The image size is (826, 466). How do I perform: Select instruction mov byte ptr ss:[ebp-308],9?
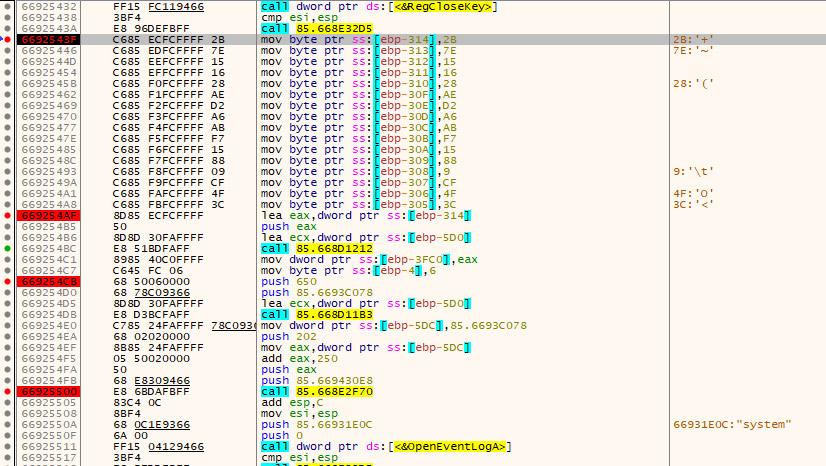coord(356,172)
